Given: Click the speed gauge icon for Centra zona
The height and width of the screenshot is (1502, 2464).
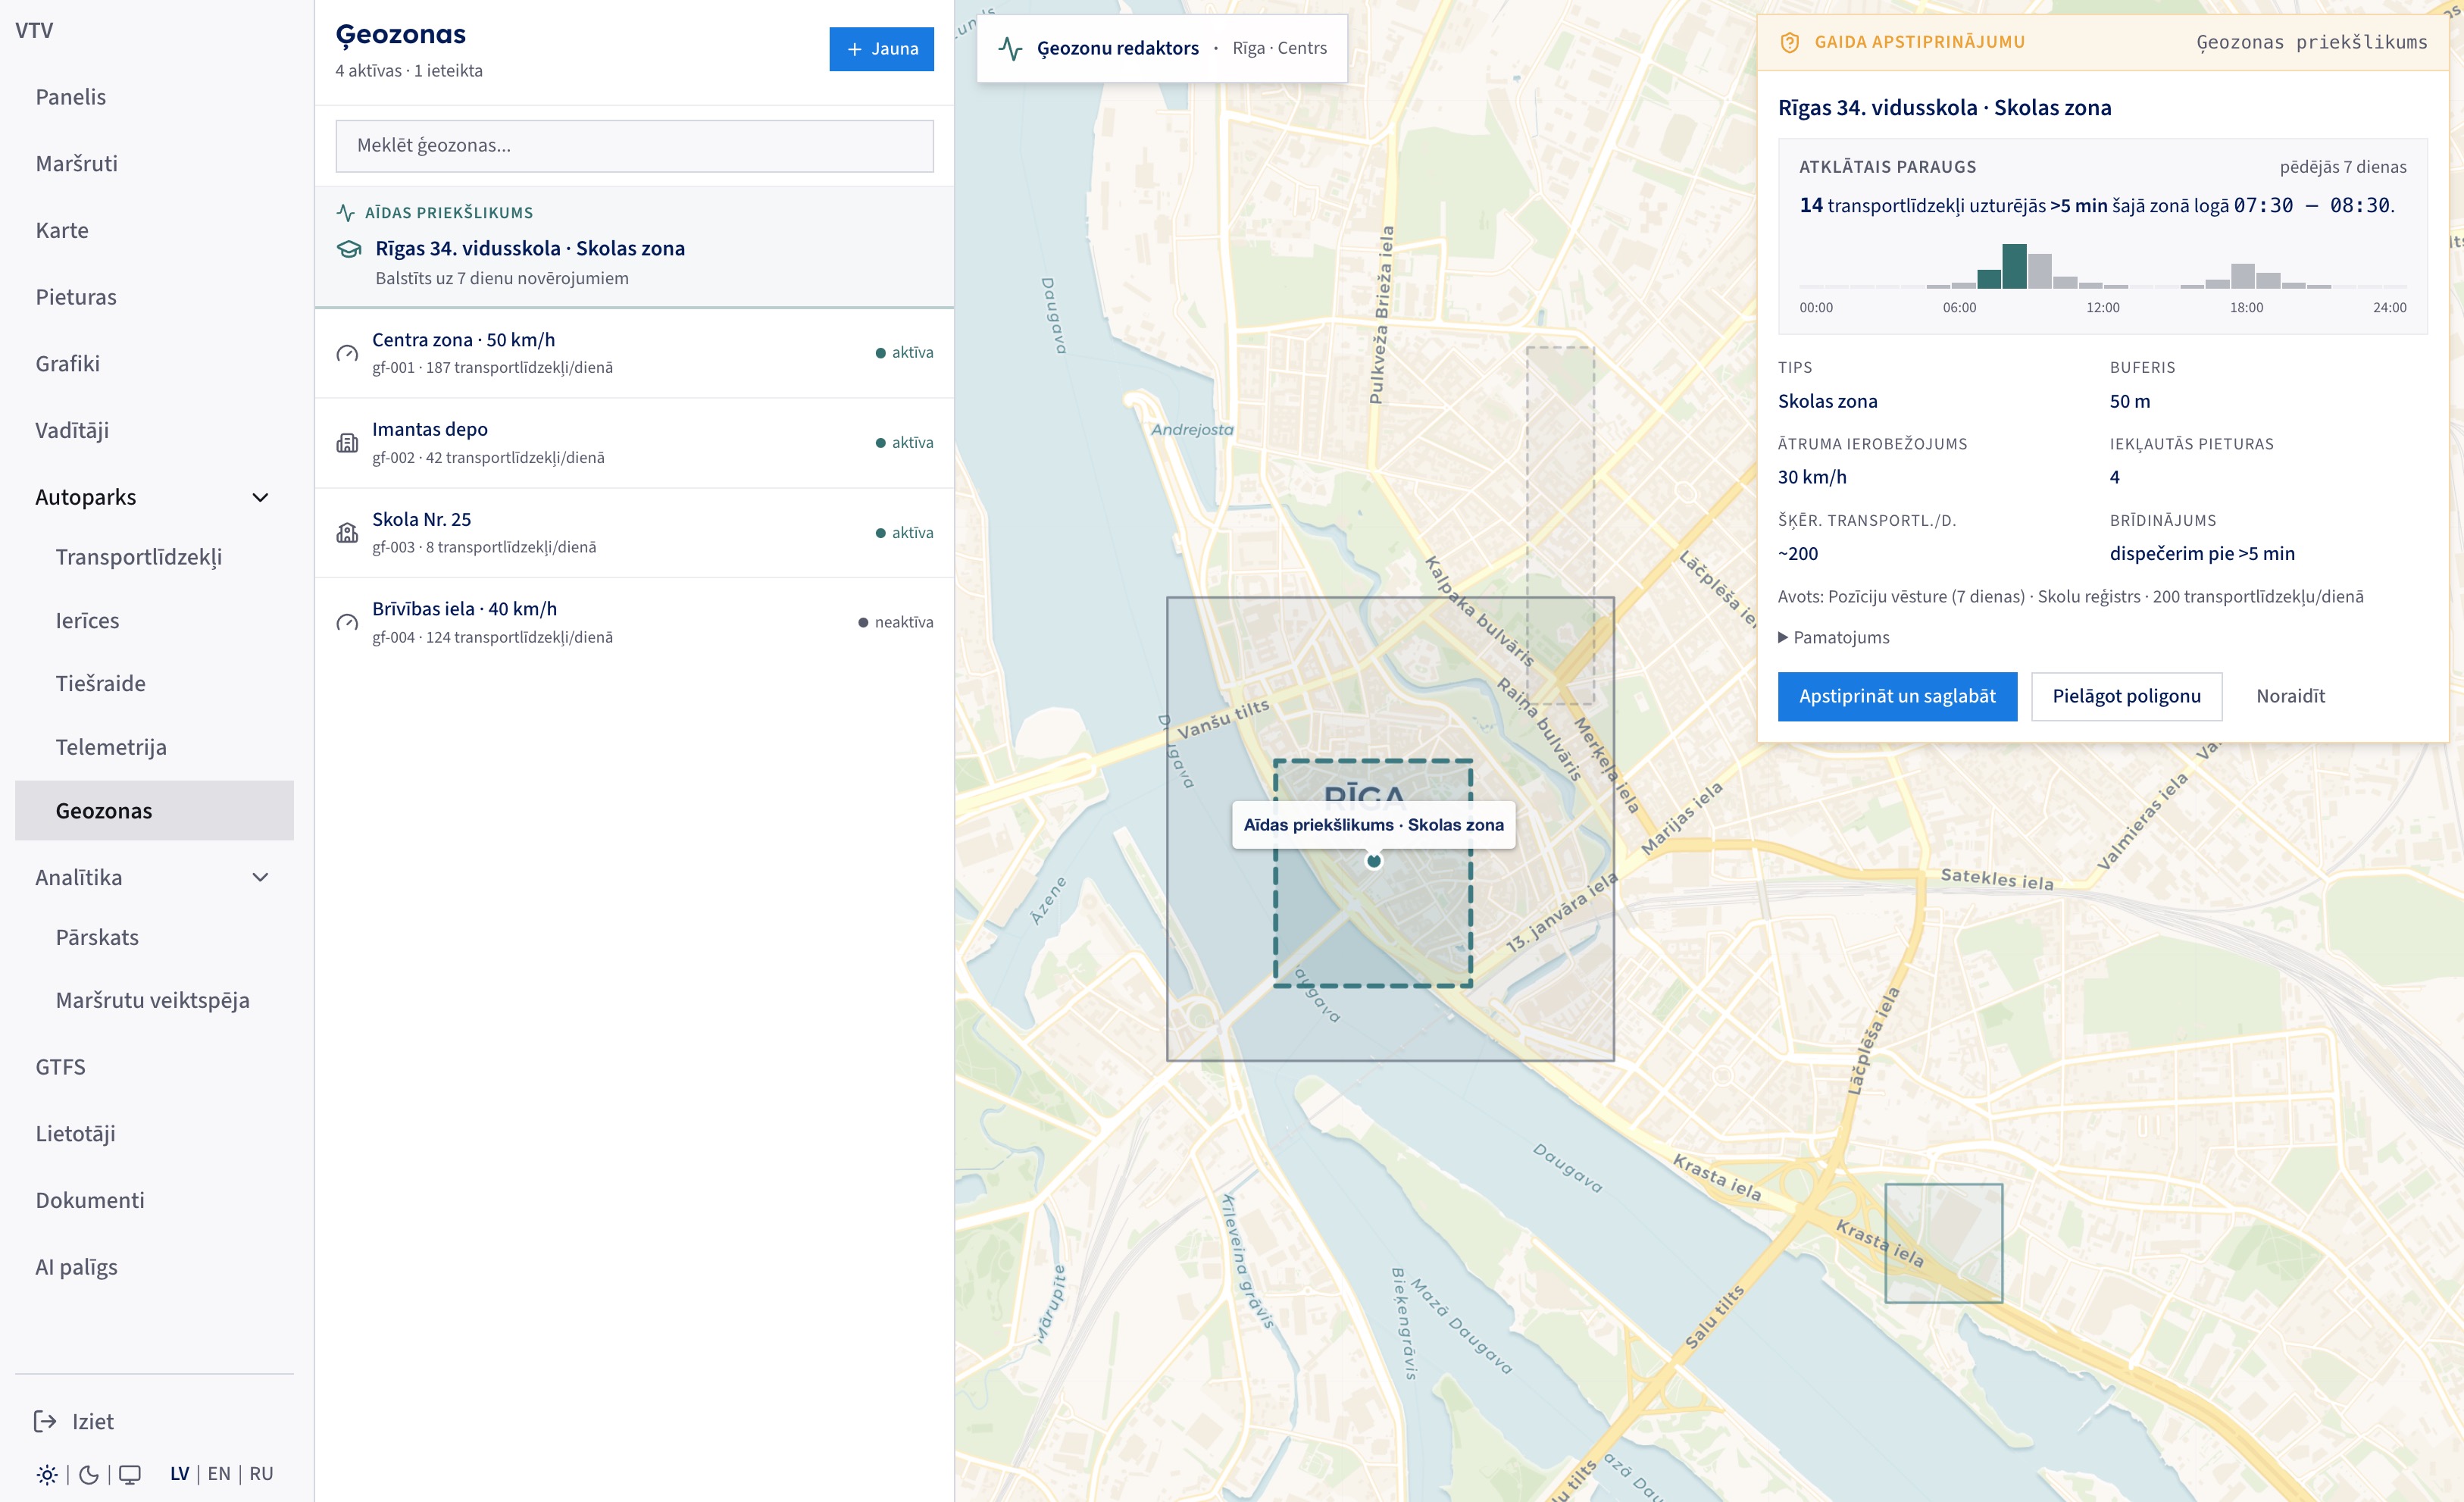Looking at the screenshot, I should click(347, 353).
